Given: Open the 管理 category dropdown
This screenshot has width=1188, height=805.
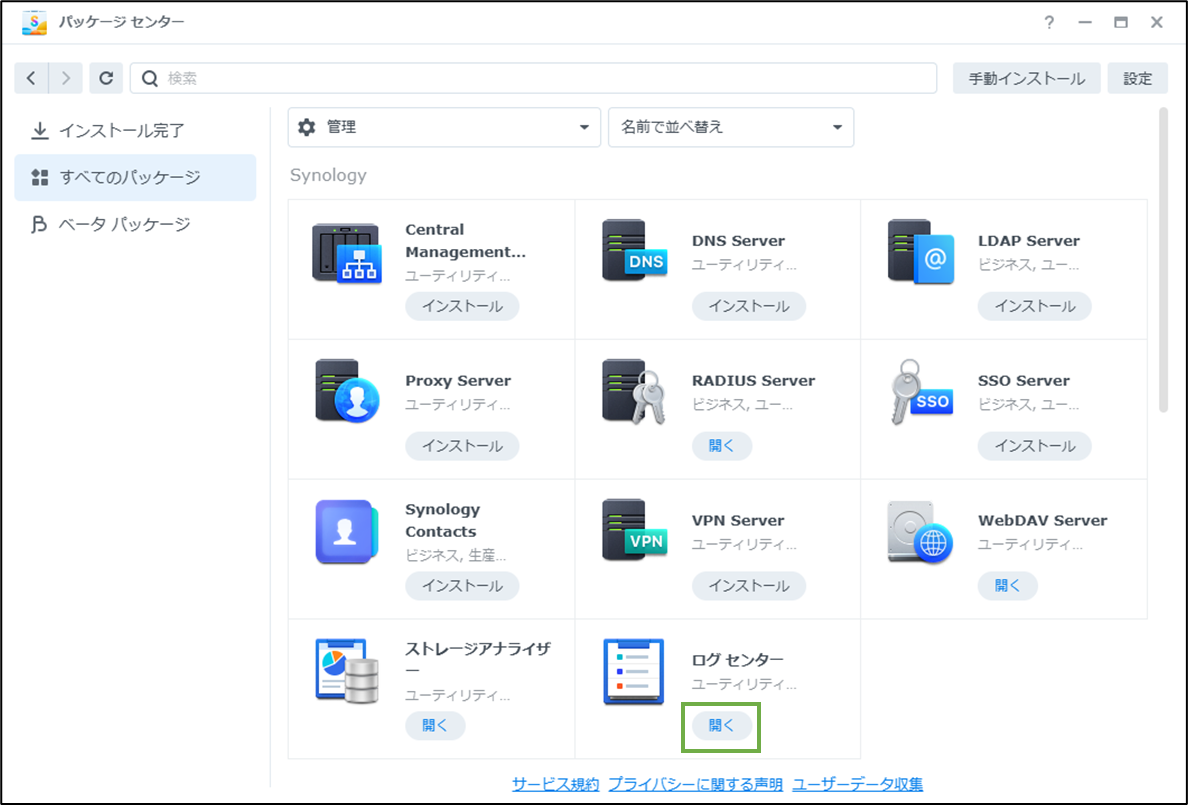Looking at the screenshot, I should click(444, 127).
